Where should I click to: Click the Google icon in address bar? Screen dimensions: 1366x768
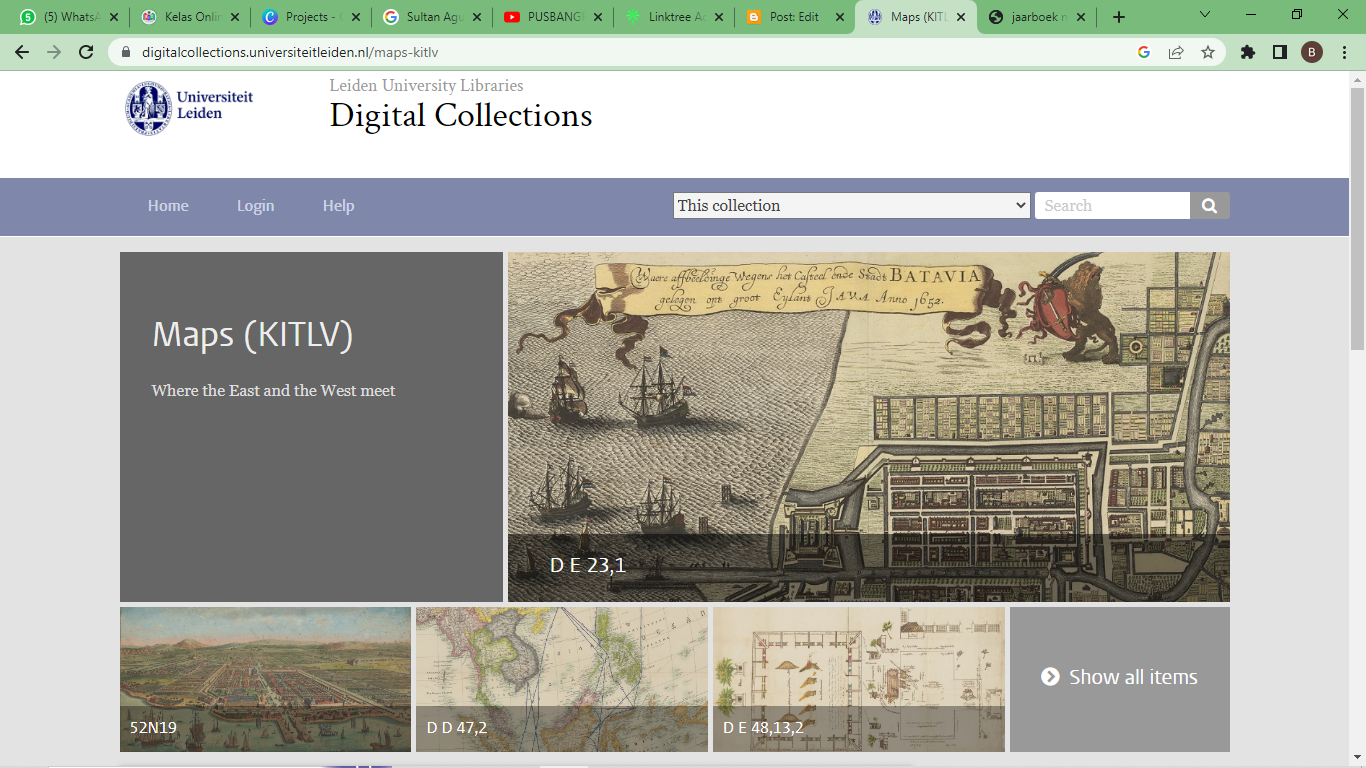(x=1144, y=52)
